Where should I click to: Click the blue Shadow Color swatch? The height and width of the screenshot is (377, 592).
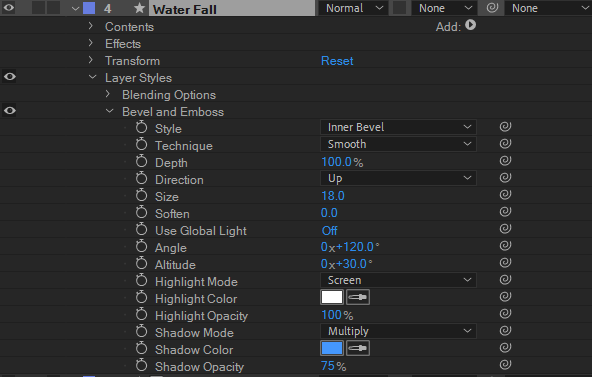coord(332,348)
